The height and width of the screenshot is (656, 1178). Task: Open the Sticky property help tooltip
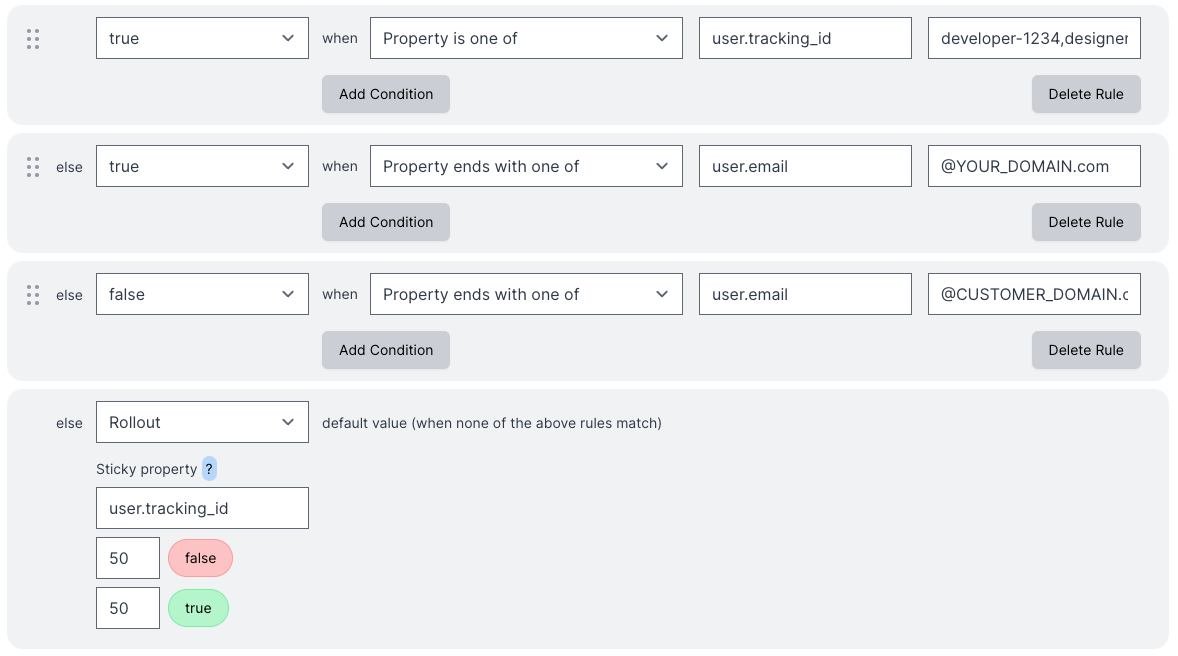[x=208, y=468]
